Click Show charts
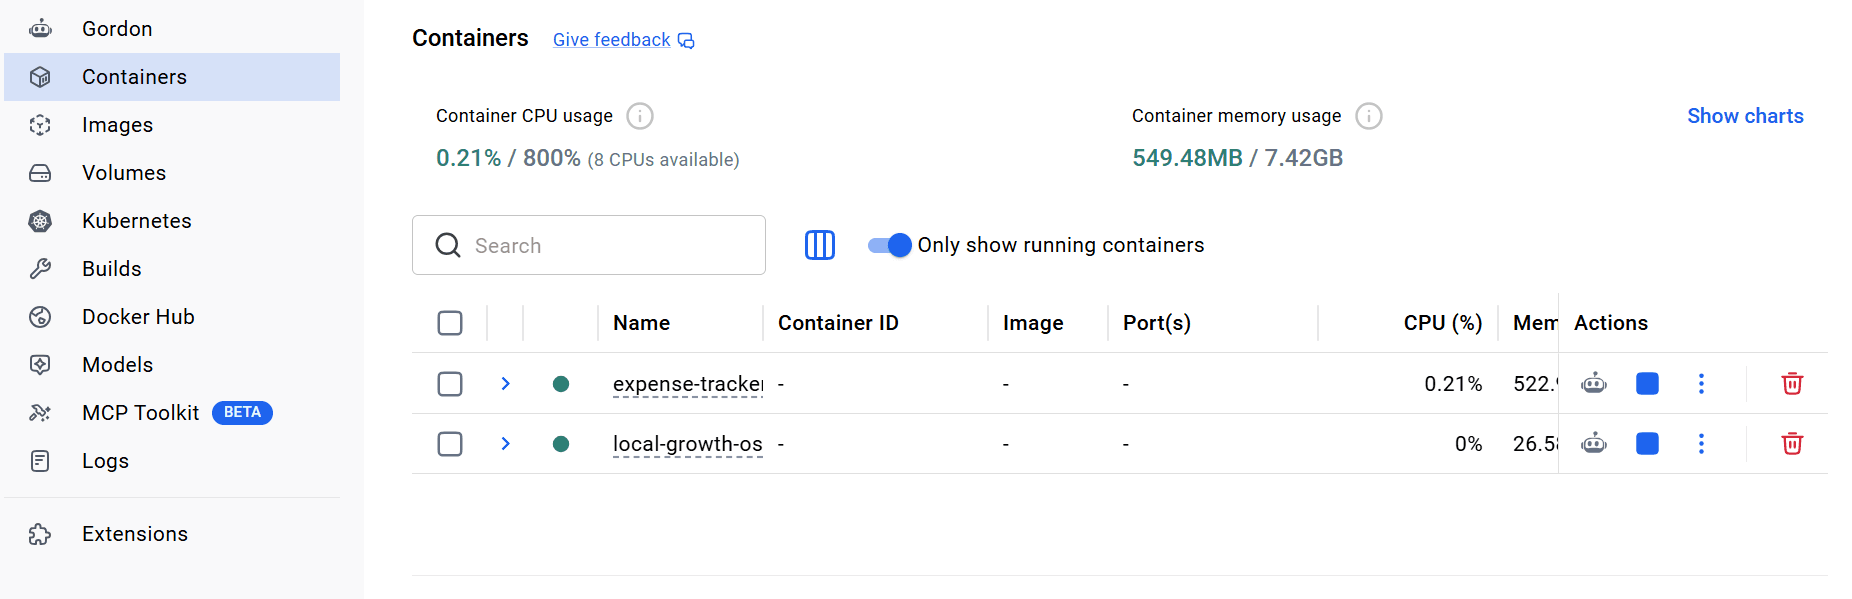Viewport: 1852px width, 599px height. pyautogui.click(x=1745, y=116)
